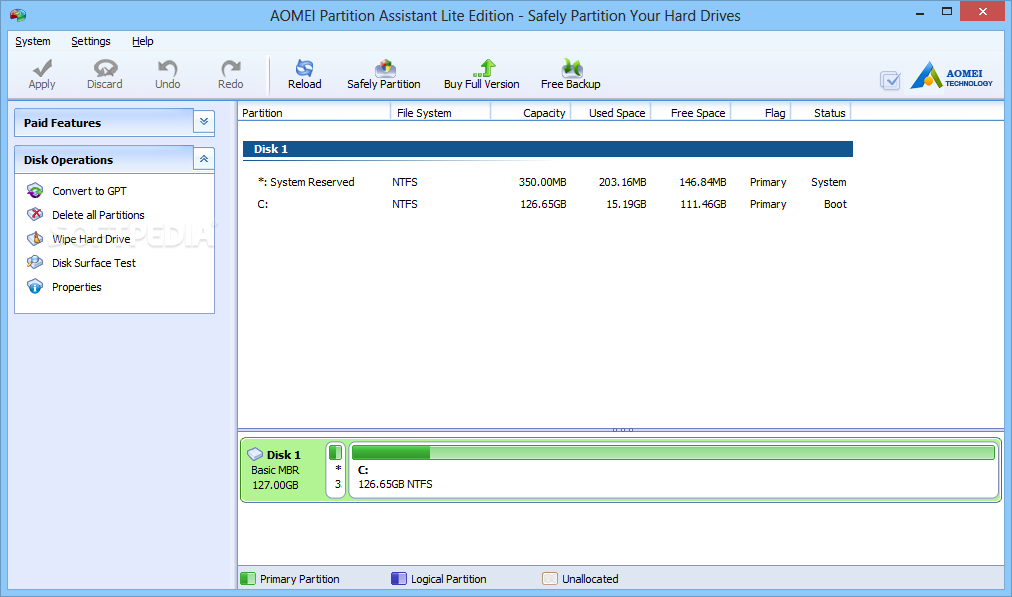1012x597 pixels.
Task: Click the Redo arrow icon
Action: [230, 68]
